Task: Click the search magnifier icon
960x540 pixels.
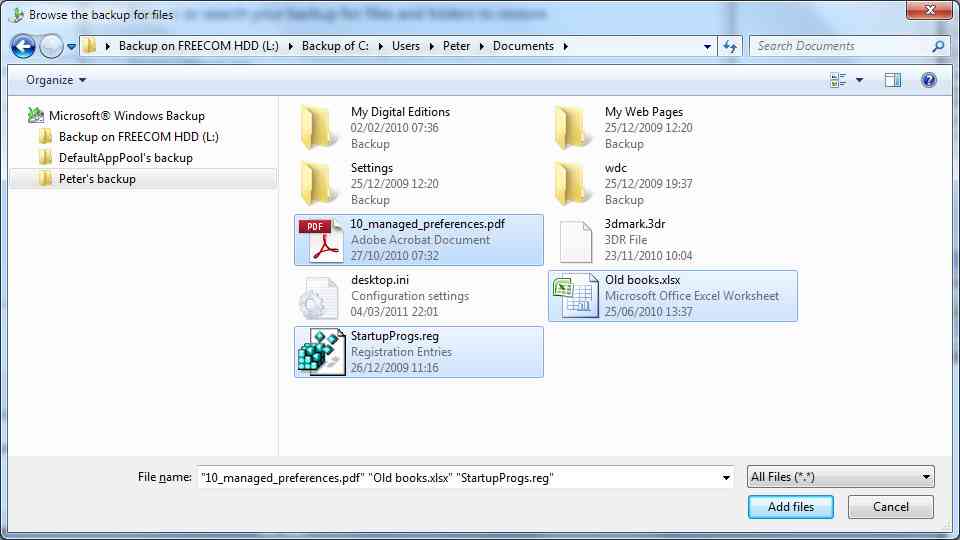Action: pos(938,46)
